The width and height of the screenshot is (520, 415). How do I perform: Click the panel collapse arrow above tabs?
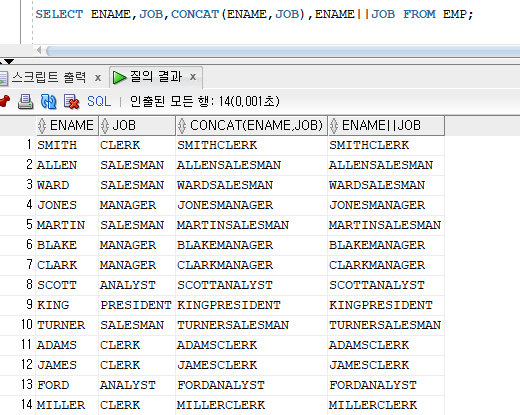pyautogui.click(x=9, y=62)
